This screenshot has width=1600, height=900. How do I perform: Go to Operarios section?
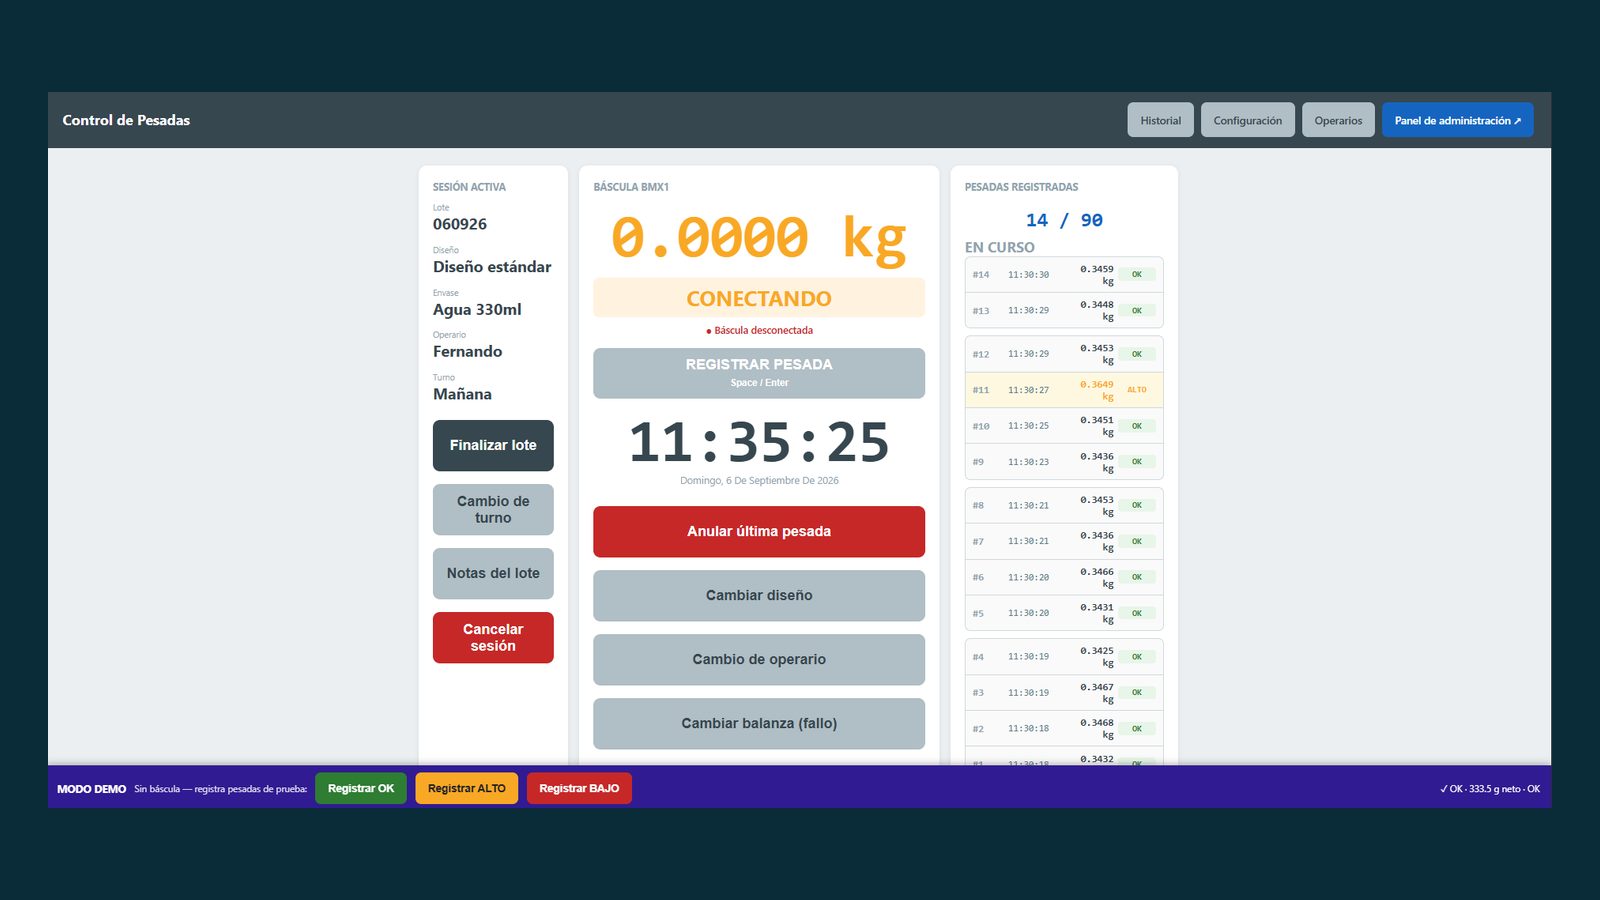tap(1338, 120)
